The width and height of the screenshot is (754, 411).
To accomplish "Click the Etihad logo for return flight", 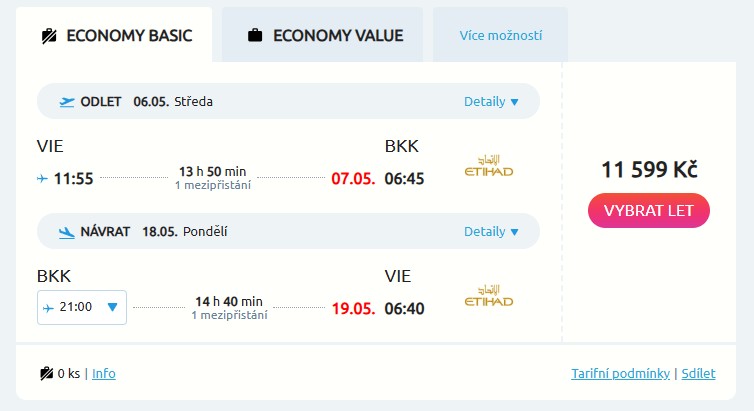I will (x=489, y=296).
